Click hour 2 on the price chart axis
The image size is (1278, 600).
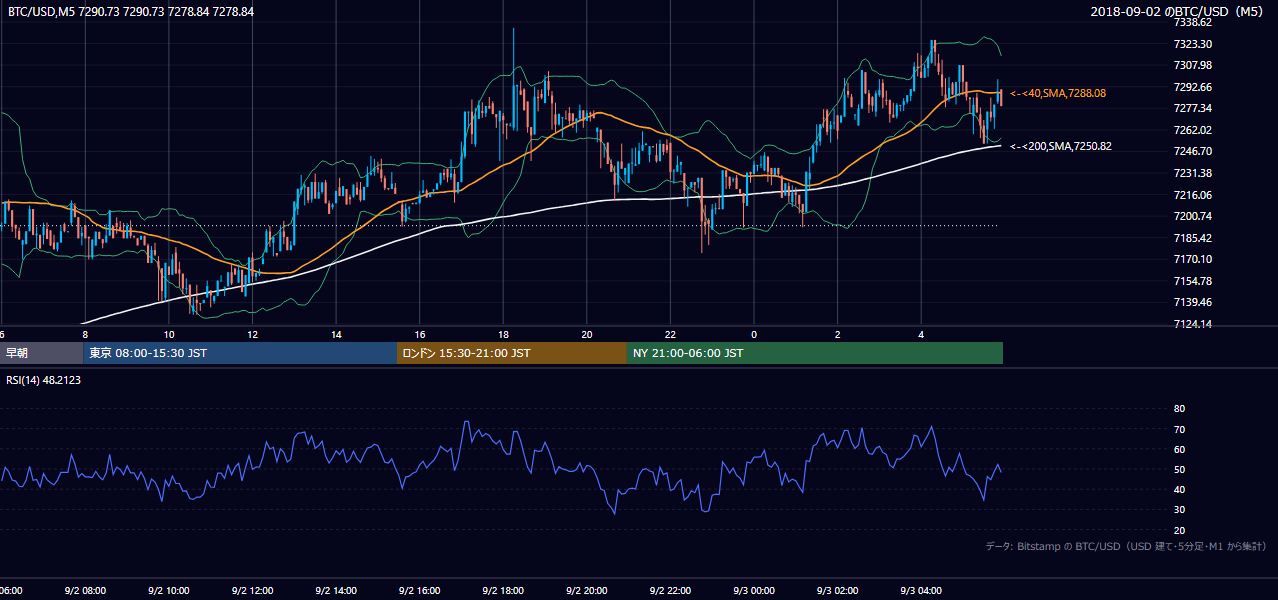[x=838, y=335]
